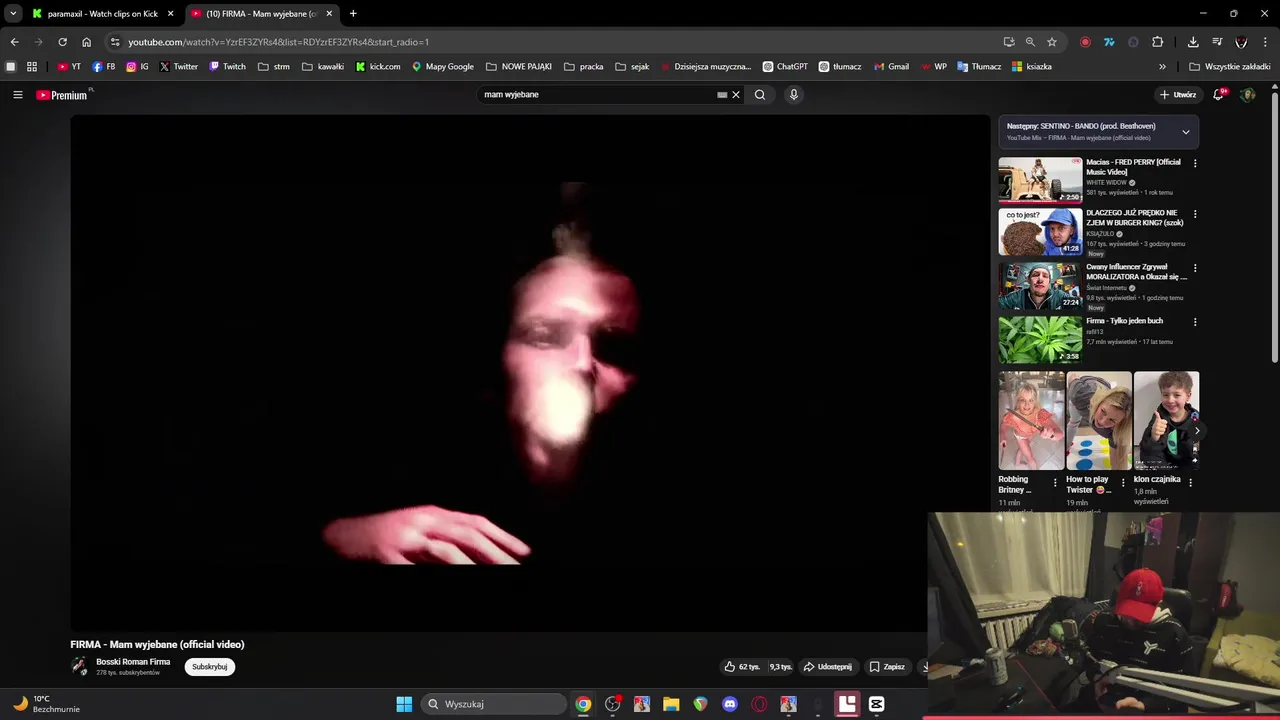Viewport: 1280px width, 720px height.
Task: Bookmark this page with the star
Action: tap(1052, 42)
